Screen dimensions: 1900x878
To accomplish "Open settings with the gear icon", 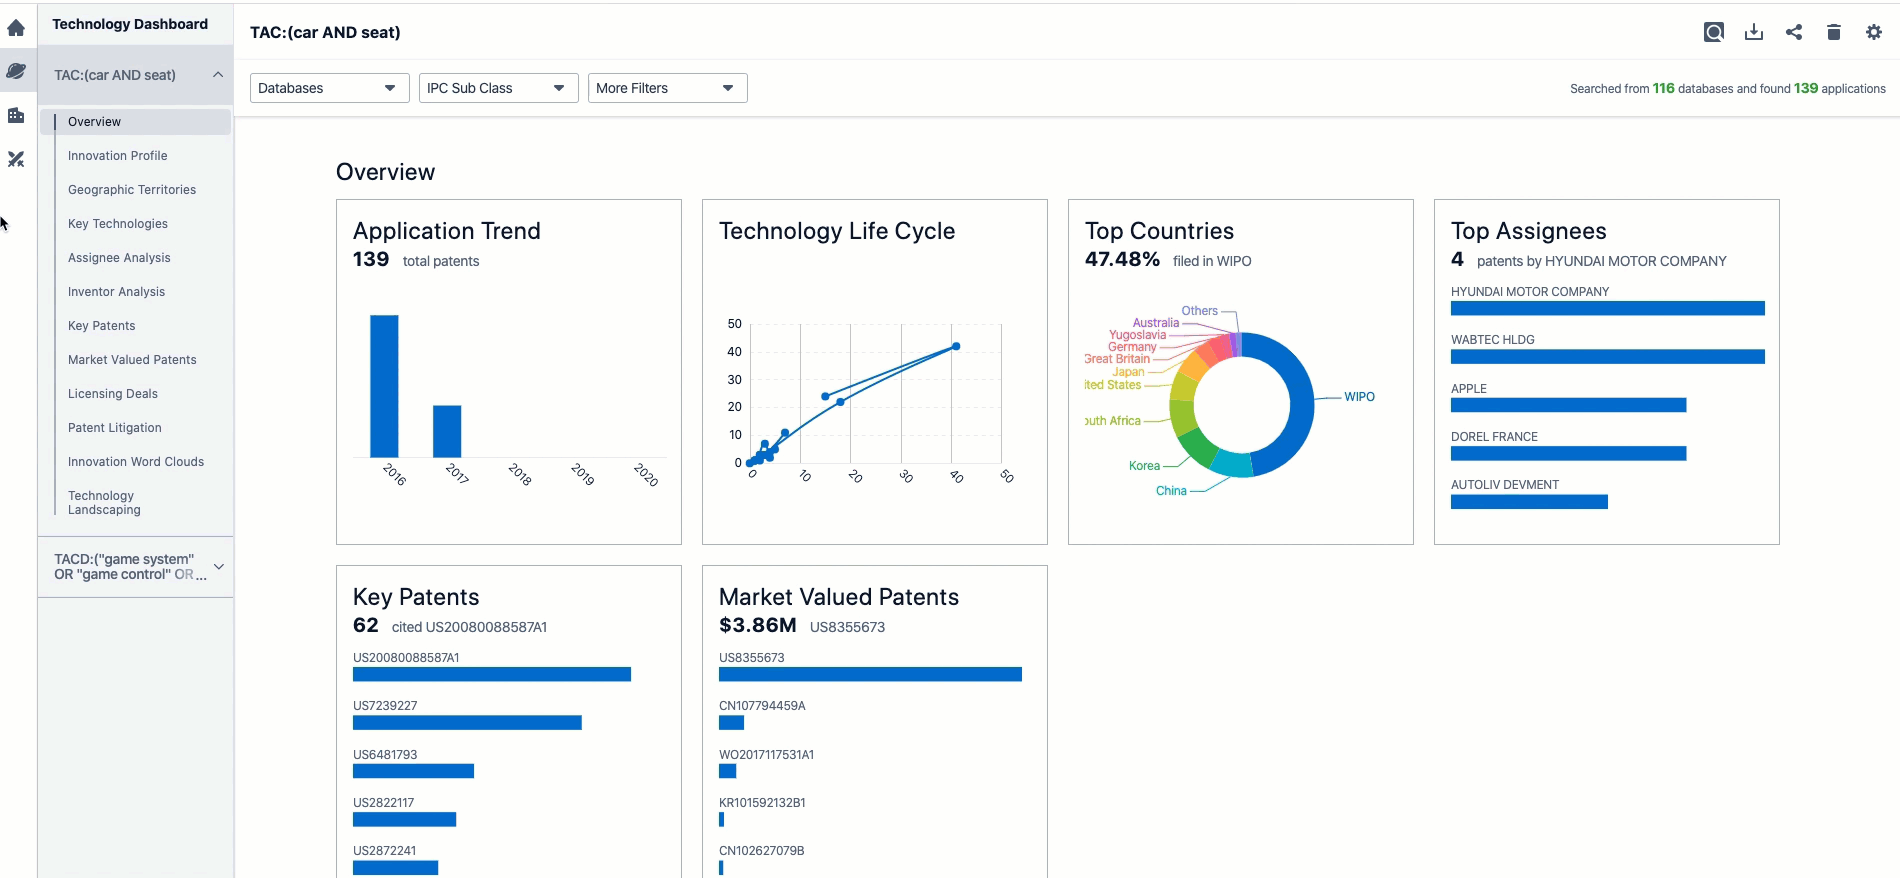I will [x=1873, y=32].
